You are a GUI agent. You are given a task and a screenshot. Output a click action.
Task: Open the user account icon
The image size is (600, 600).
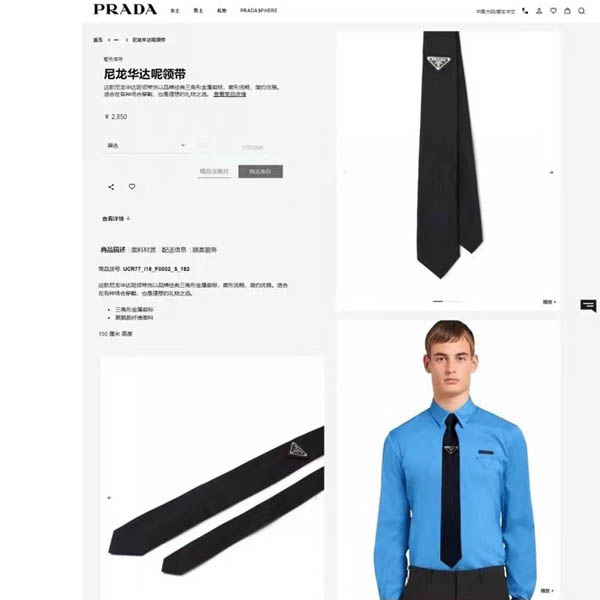pos(539,11)
